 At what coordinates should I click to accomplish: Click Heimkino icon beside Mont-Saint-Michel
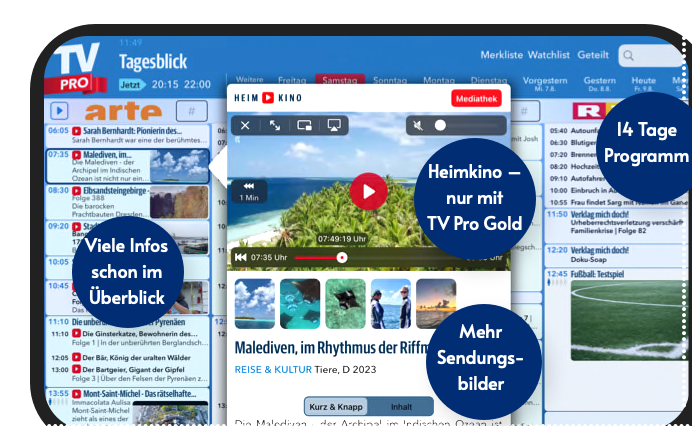77,394
